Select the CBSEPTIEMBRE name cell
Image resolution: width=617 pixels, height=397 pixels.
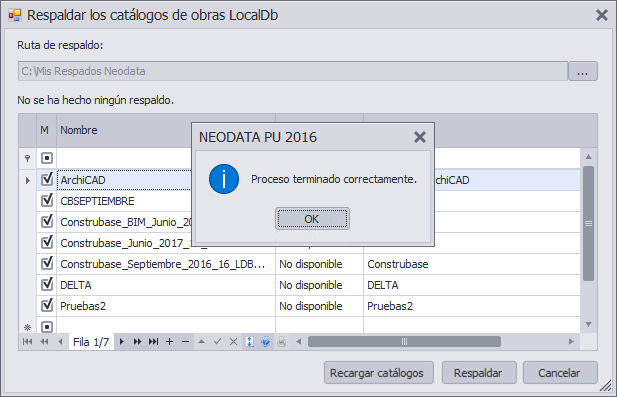pyautogui.click(x=124, y=201)
